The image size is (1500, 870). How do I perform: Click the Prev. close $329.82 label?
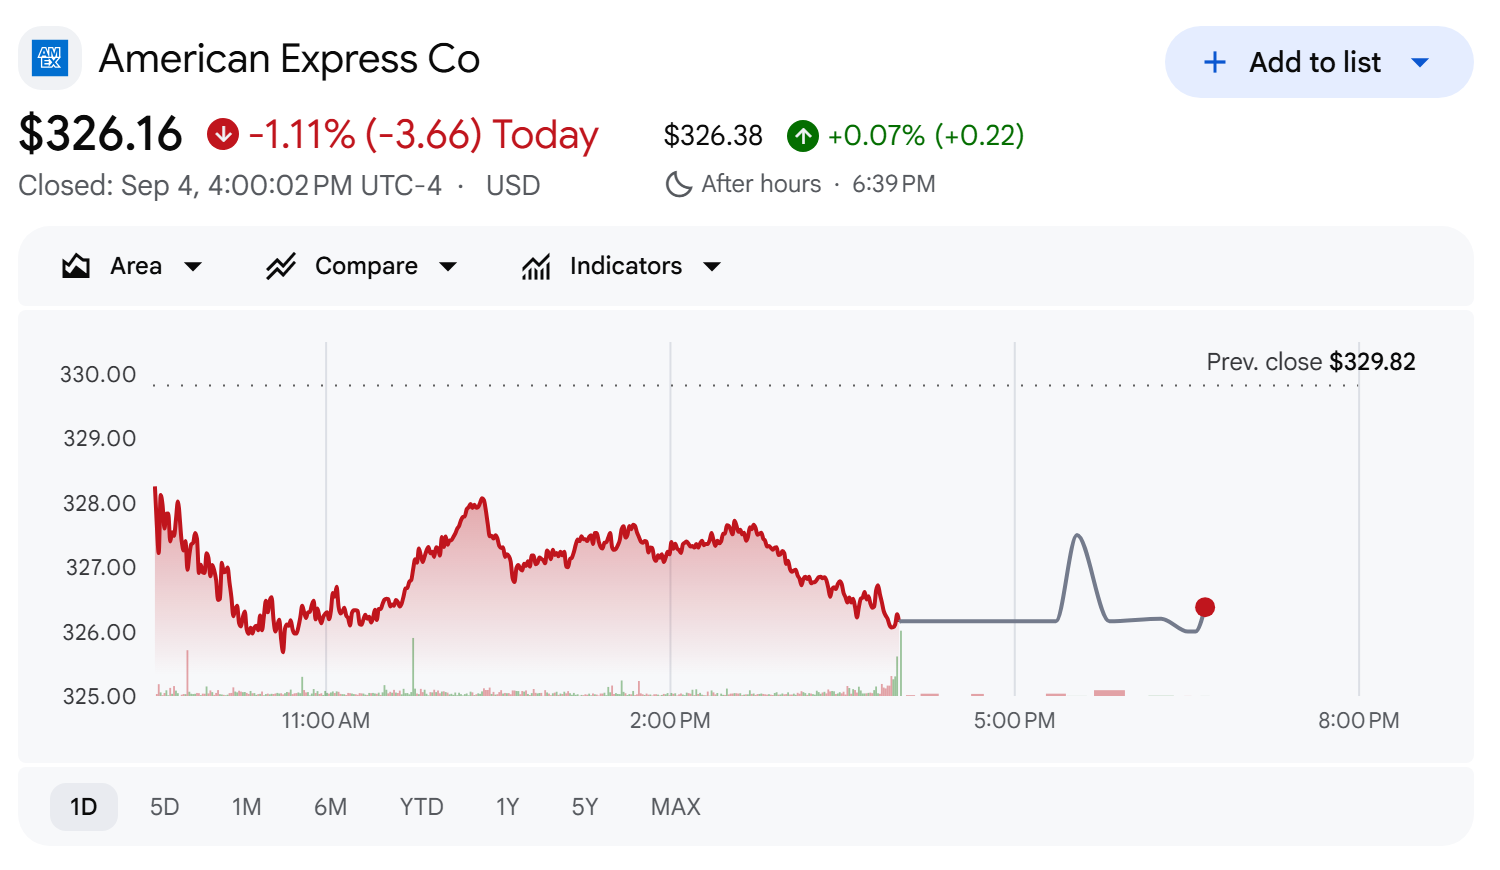[1311, 362]
